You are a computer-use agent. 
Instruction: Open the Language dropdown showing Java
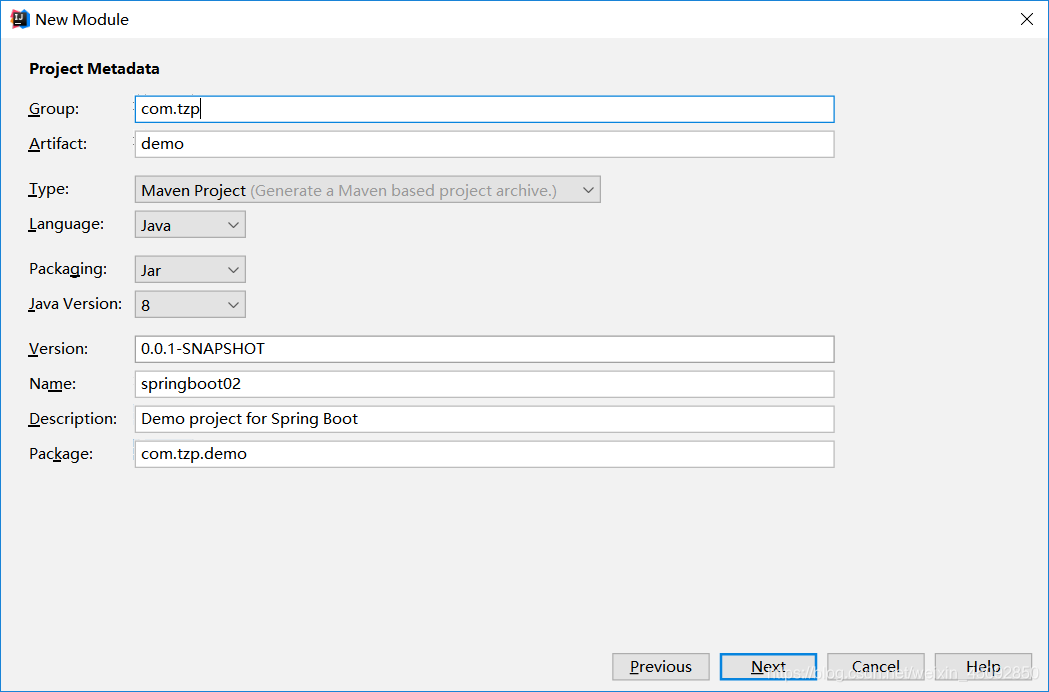pos(190,225)
